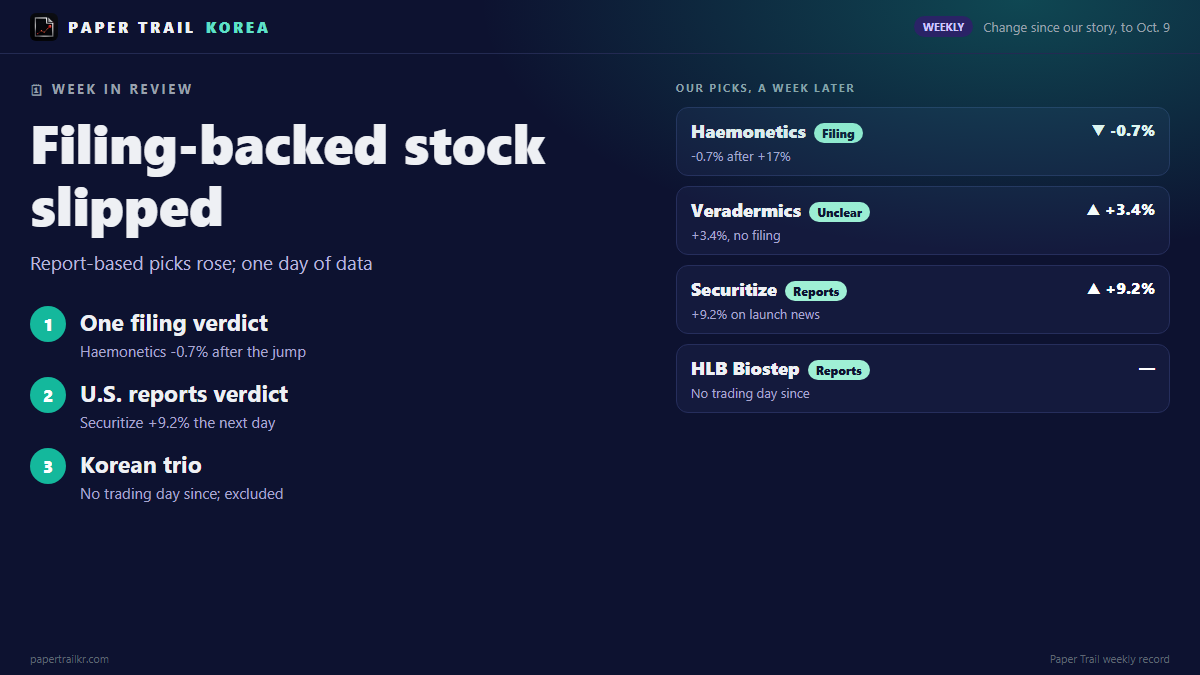Open the Securitize pick card
Screen dimensions: 1200x675
[923, 299]
